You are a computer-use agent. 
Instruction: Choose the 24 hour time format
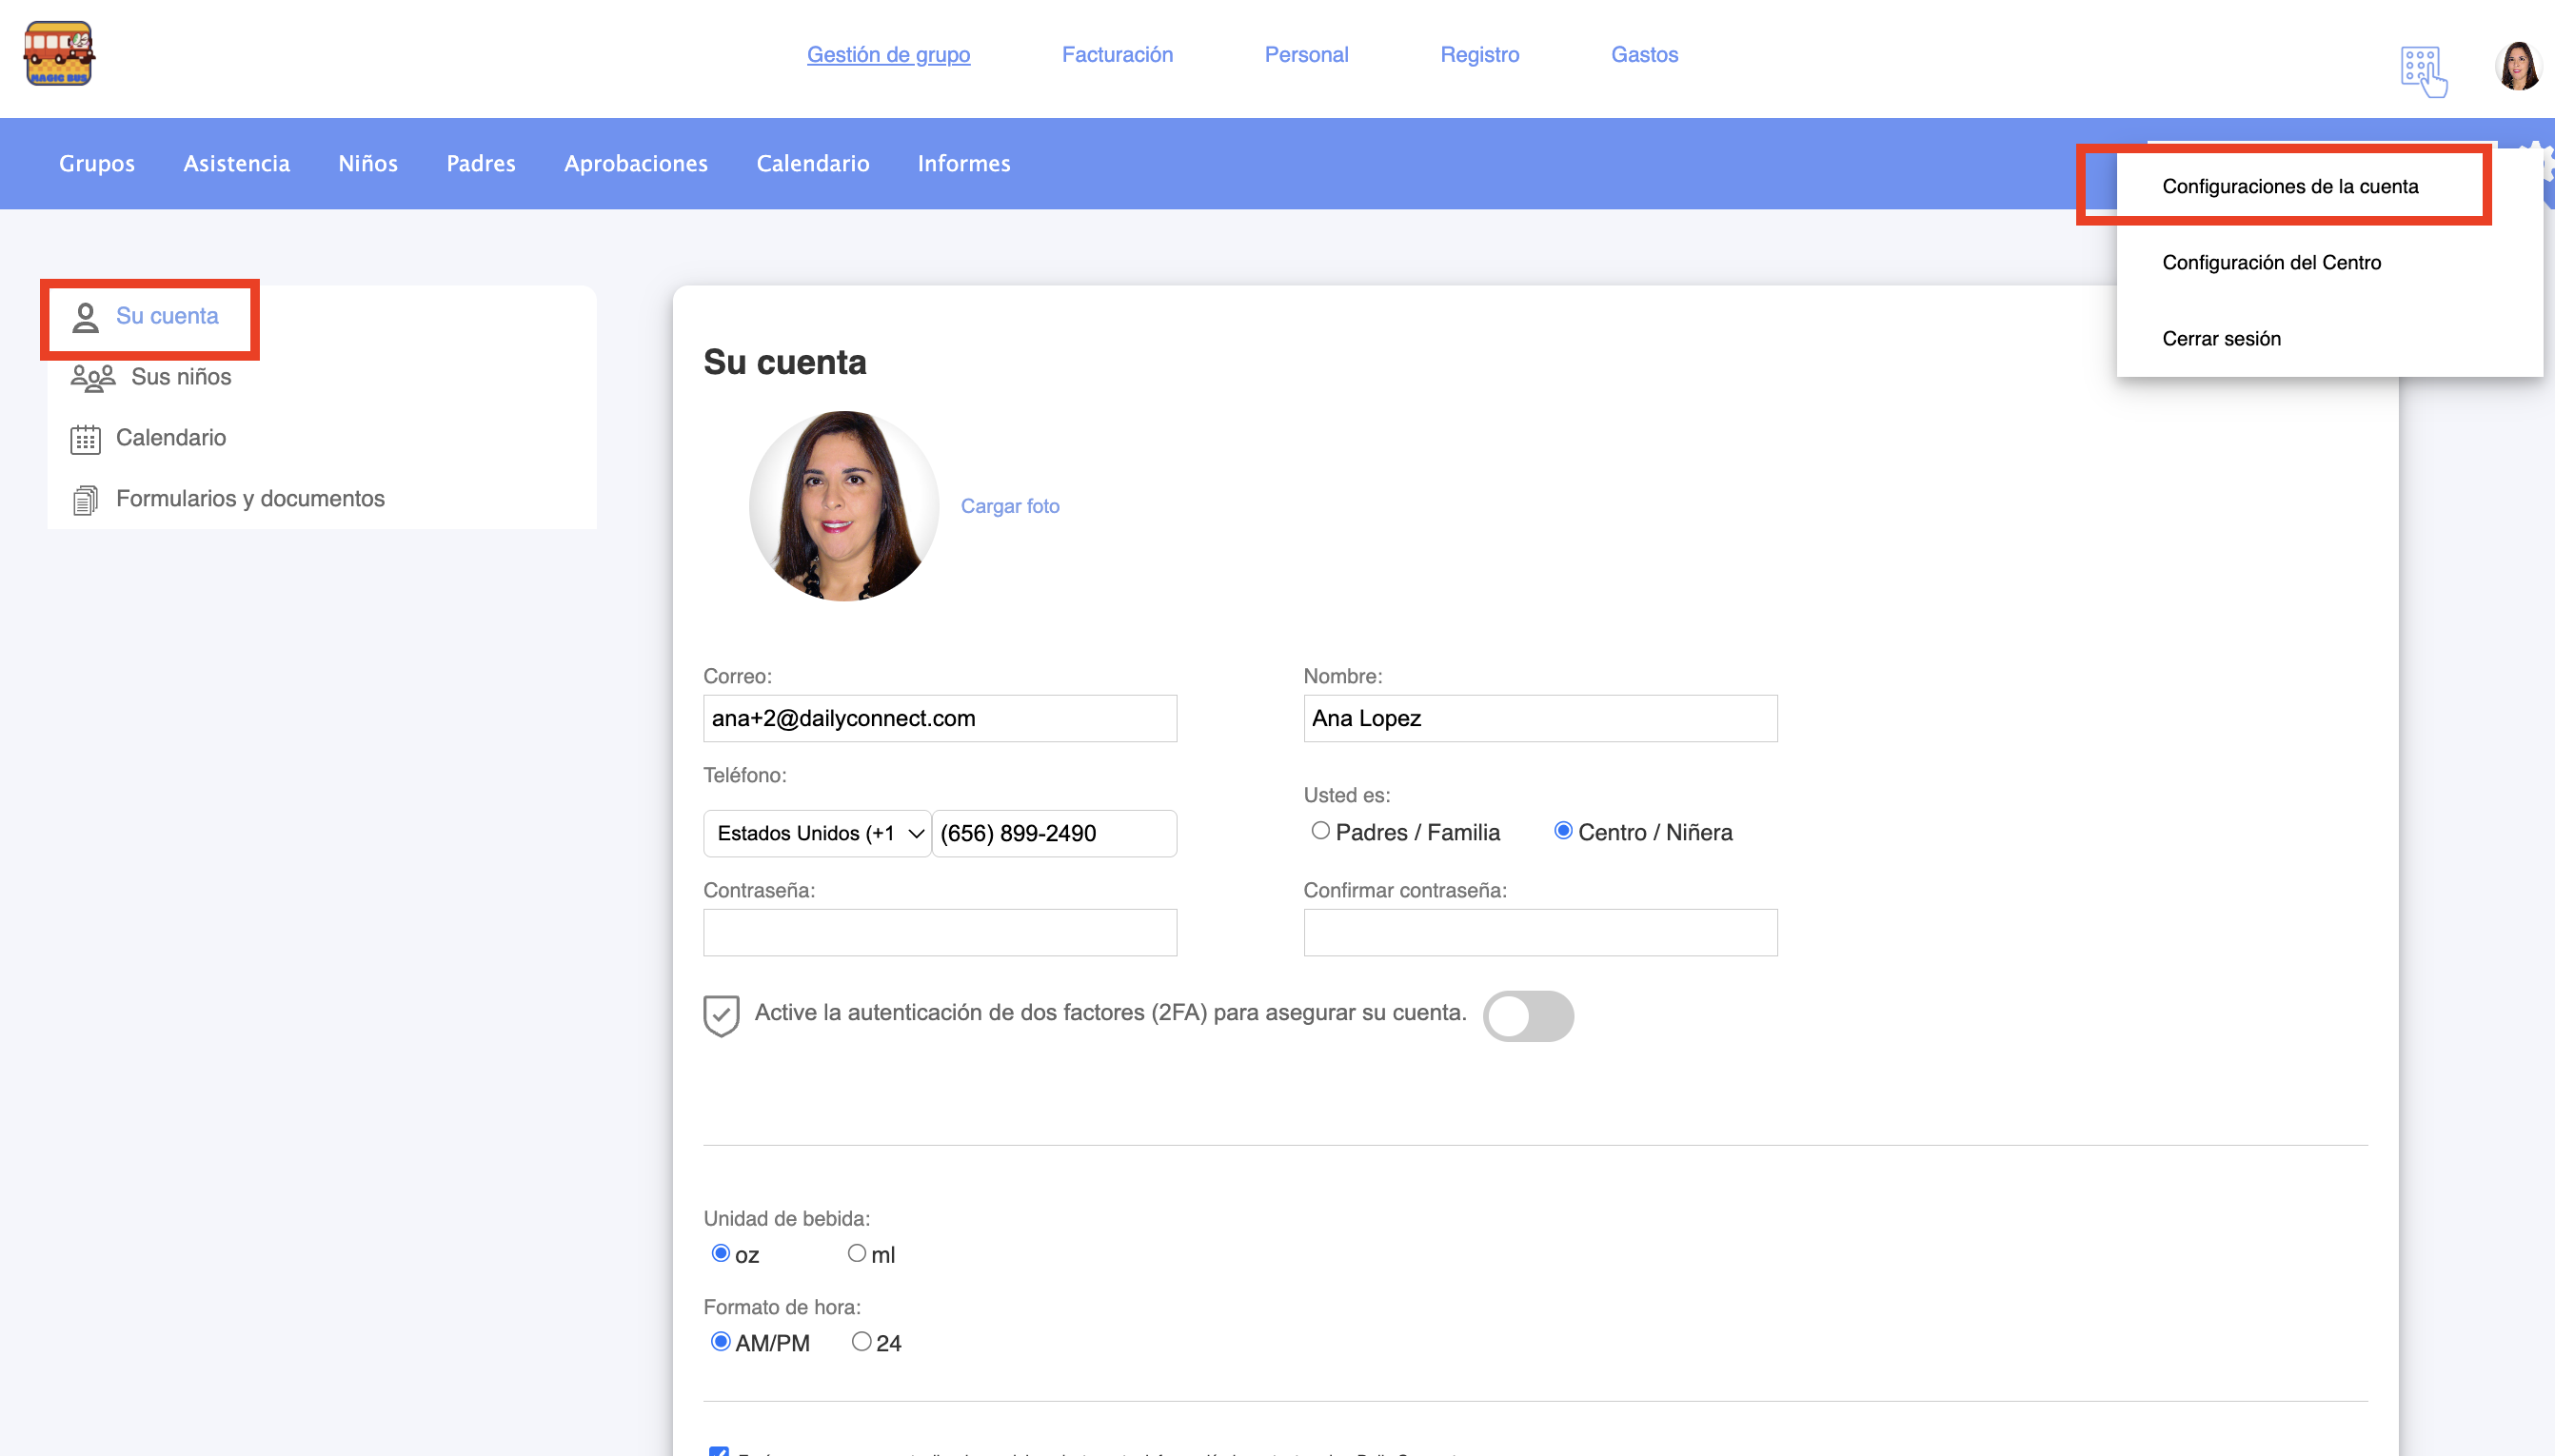coord(861,1342)
